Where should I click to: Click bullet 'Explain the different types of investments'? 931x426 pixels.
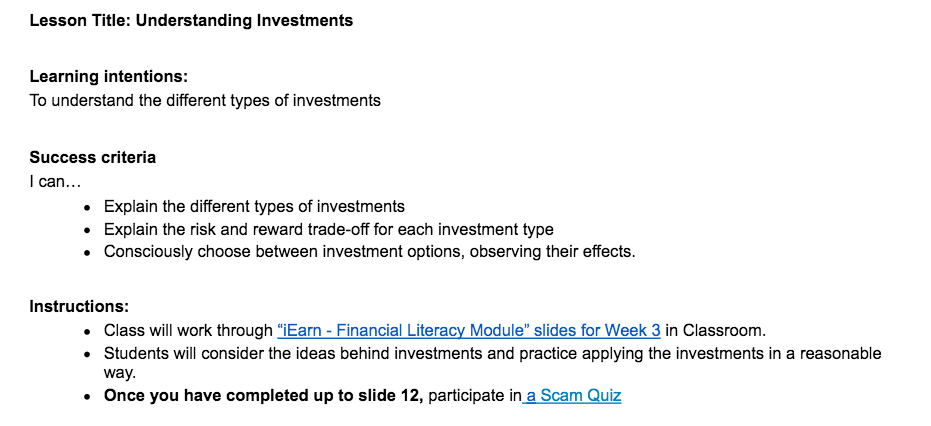(254, 207)
